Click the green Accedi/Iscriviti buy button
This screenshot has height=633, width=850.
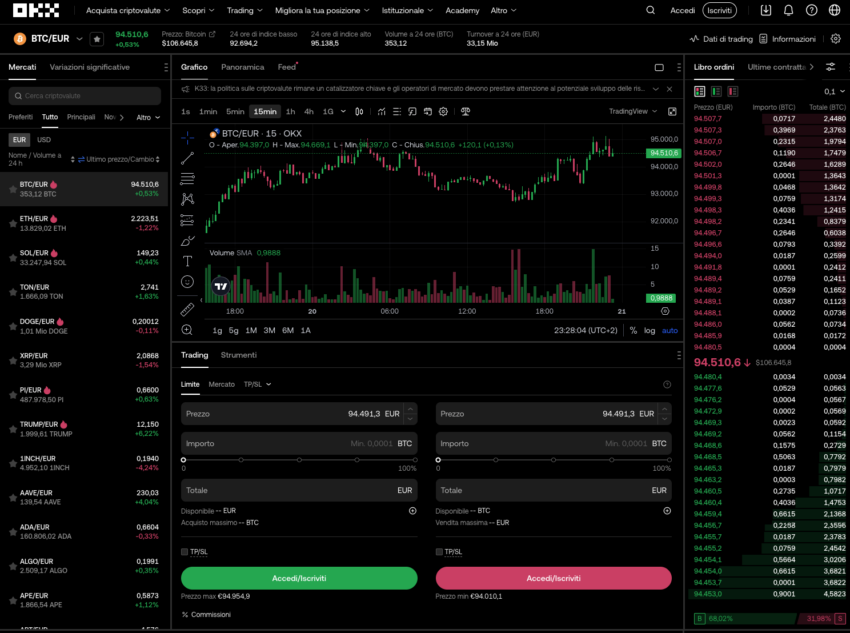click(299, 578)
